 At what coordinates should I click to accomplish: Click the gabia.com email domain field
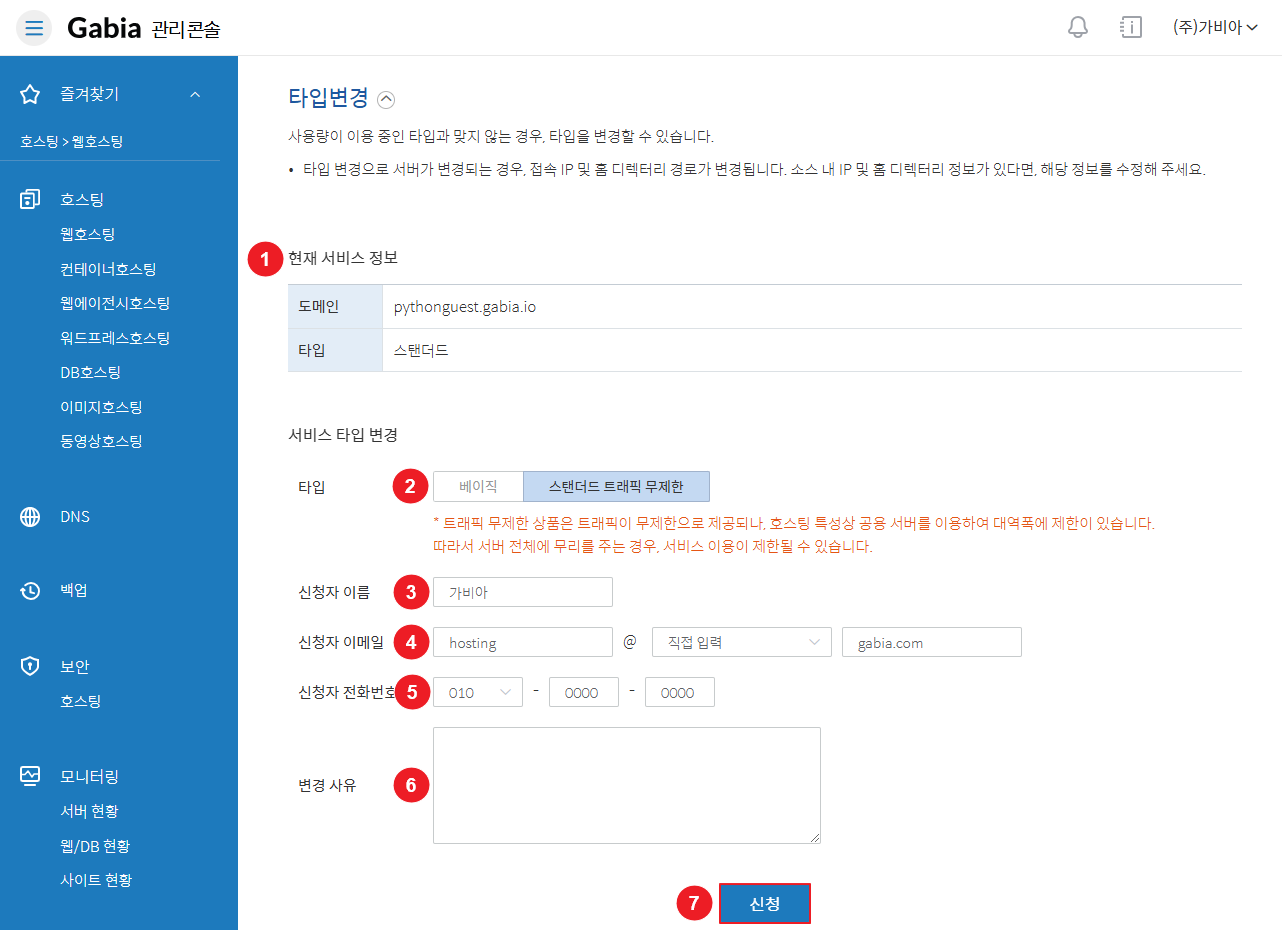pyautogui.click(x=932, y=642)
